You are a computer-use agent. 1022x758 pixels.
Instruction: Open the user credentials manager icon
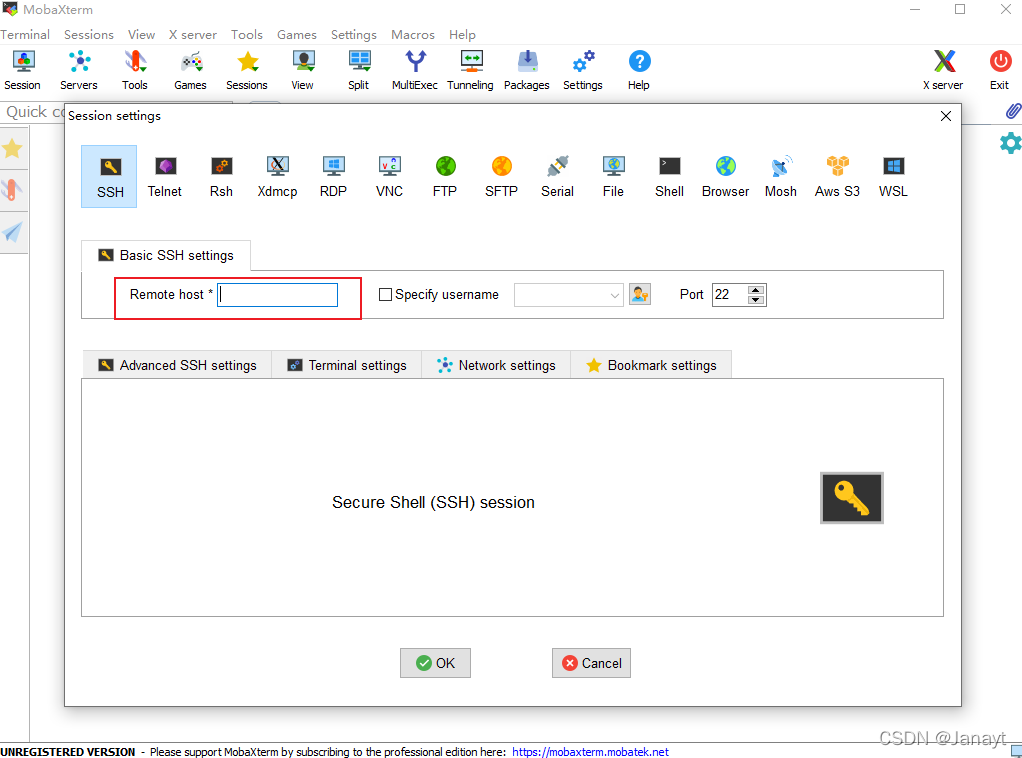[640, 295]
